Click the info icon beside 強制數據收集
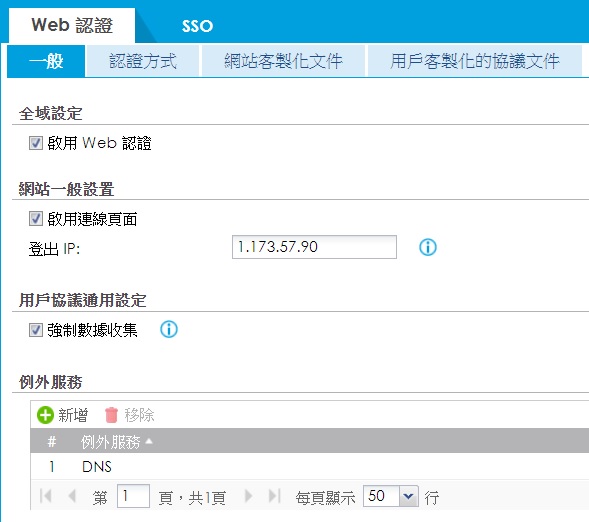 [169, 329]
